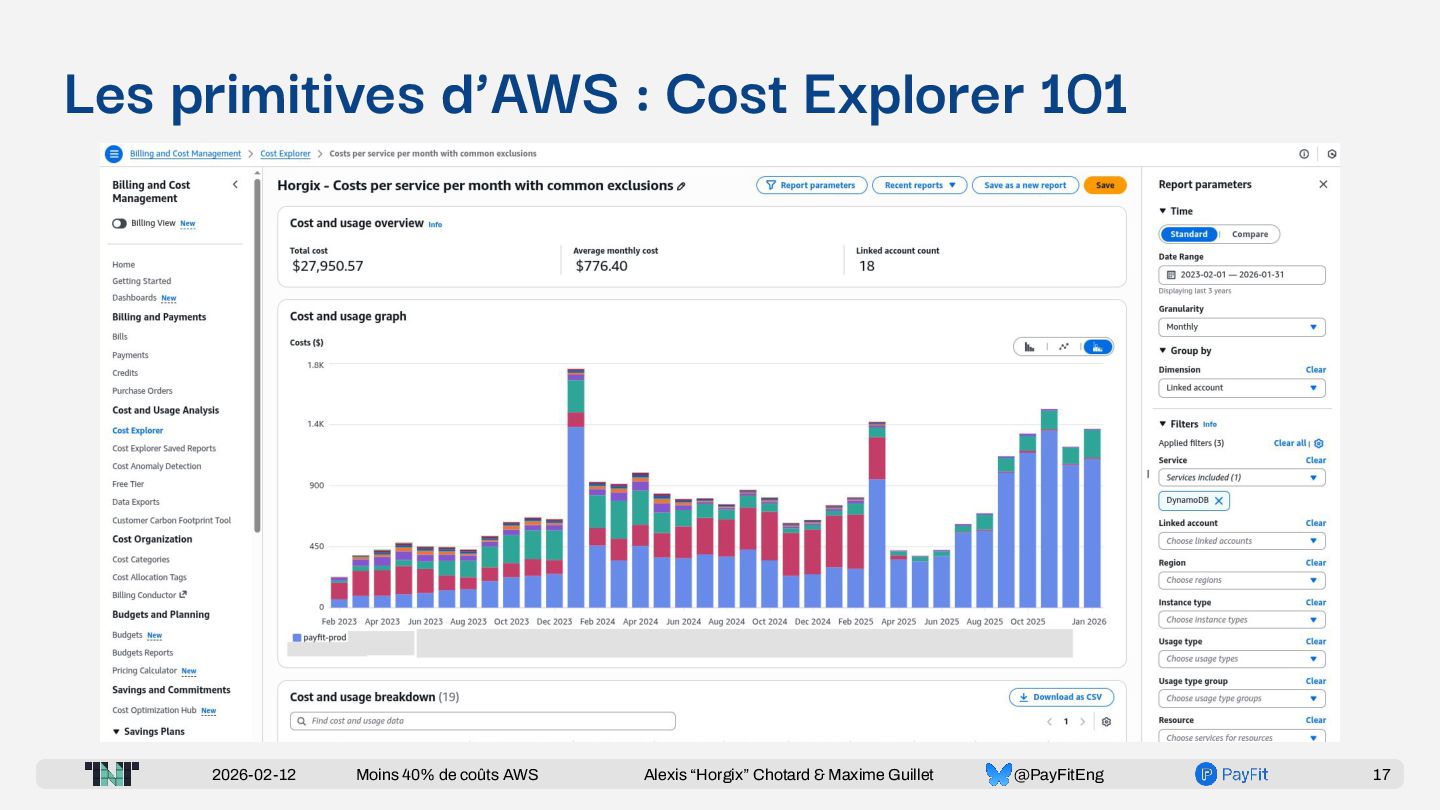Screen dimensions: 1440x810
Task: Close the Report parameters panel
Action: (x=1323, y=184)
